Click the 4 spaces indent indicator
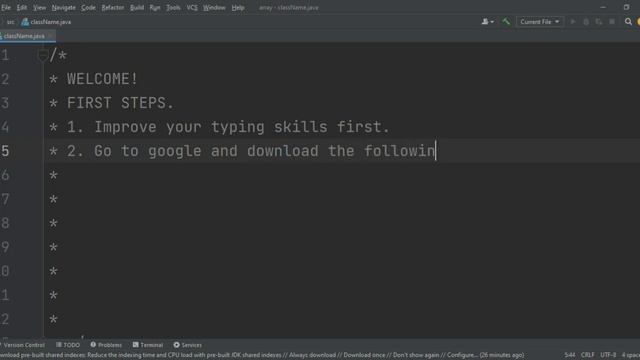 [x=631, y=356]
